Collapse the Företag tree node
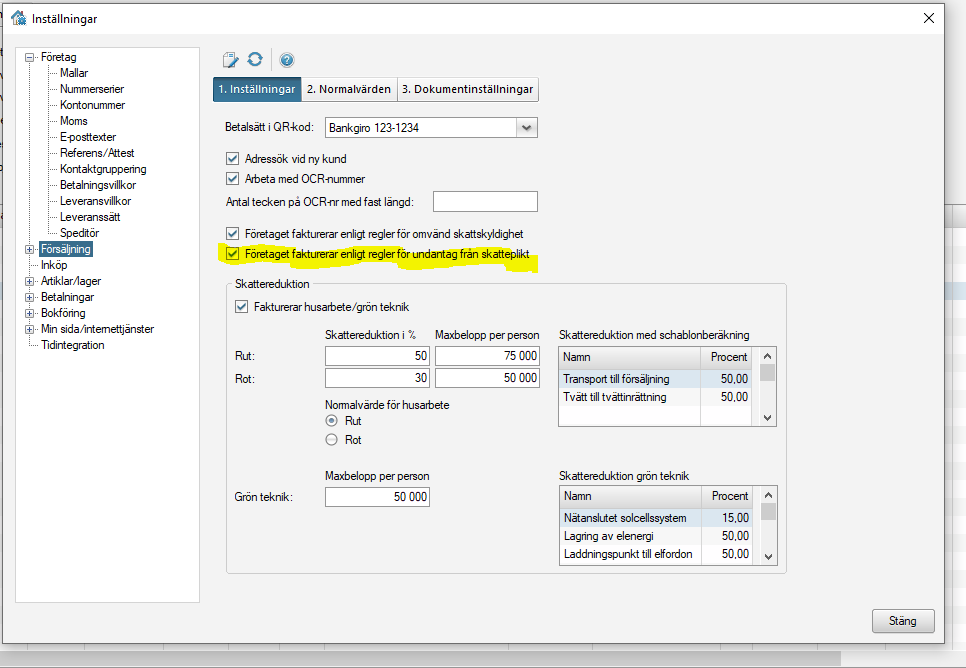 [x=30, y=58]
